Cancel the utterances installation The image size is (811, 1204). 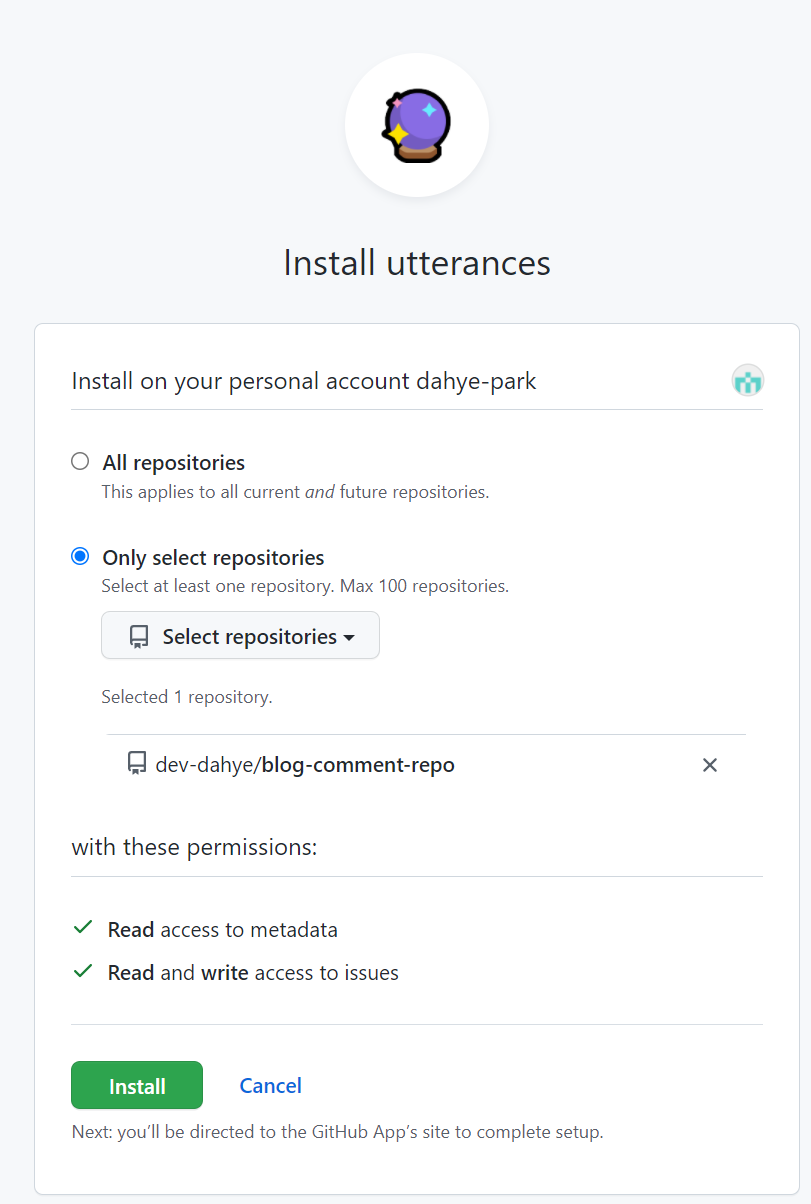[271, 1085]
